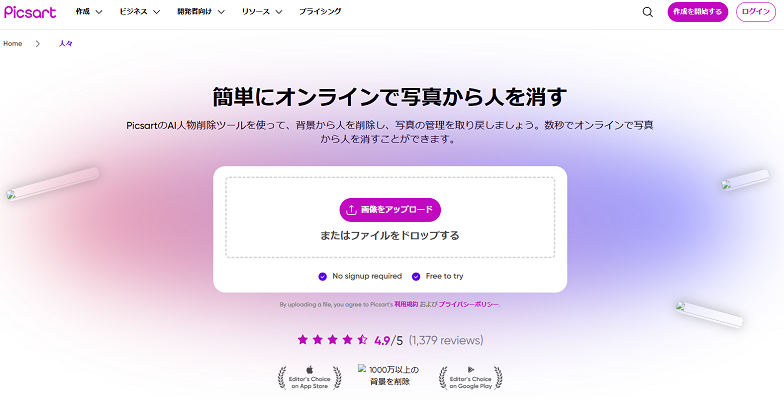
Task: Go to the プライシング page
Action: click(320, 12)
